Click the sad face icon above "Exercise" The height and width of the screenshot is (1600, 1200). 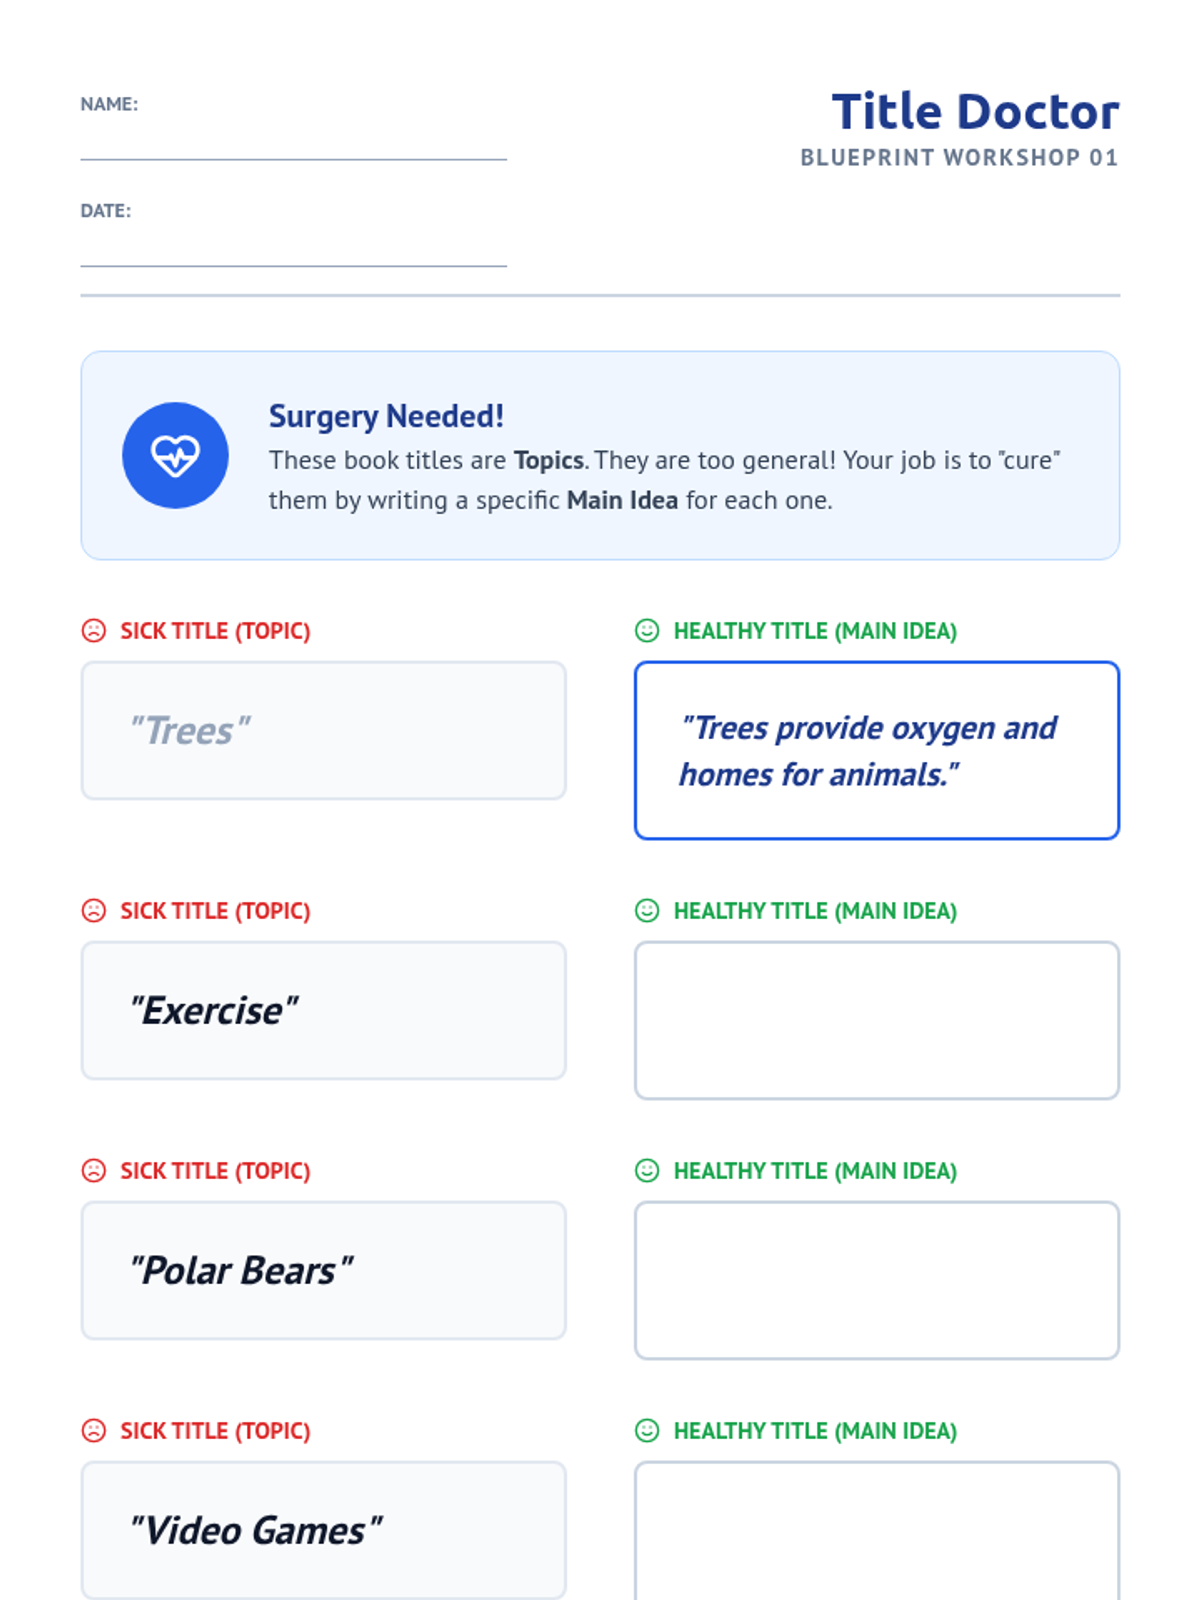coord(94,911)
